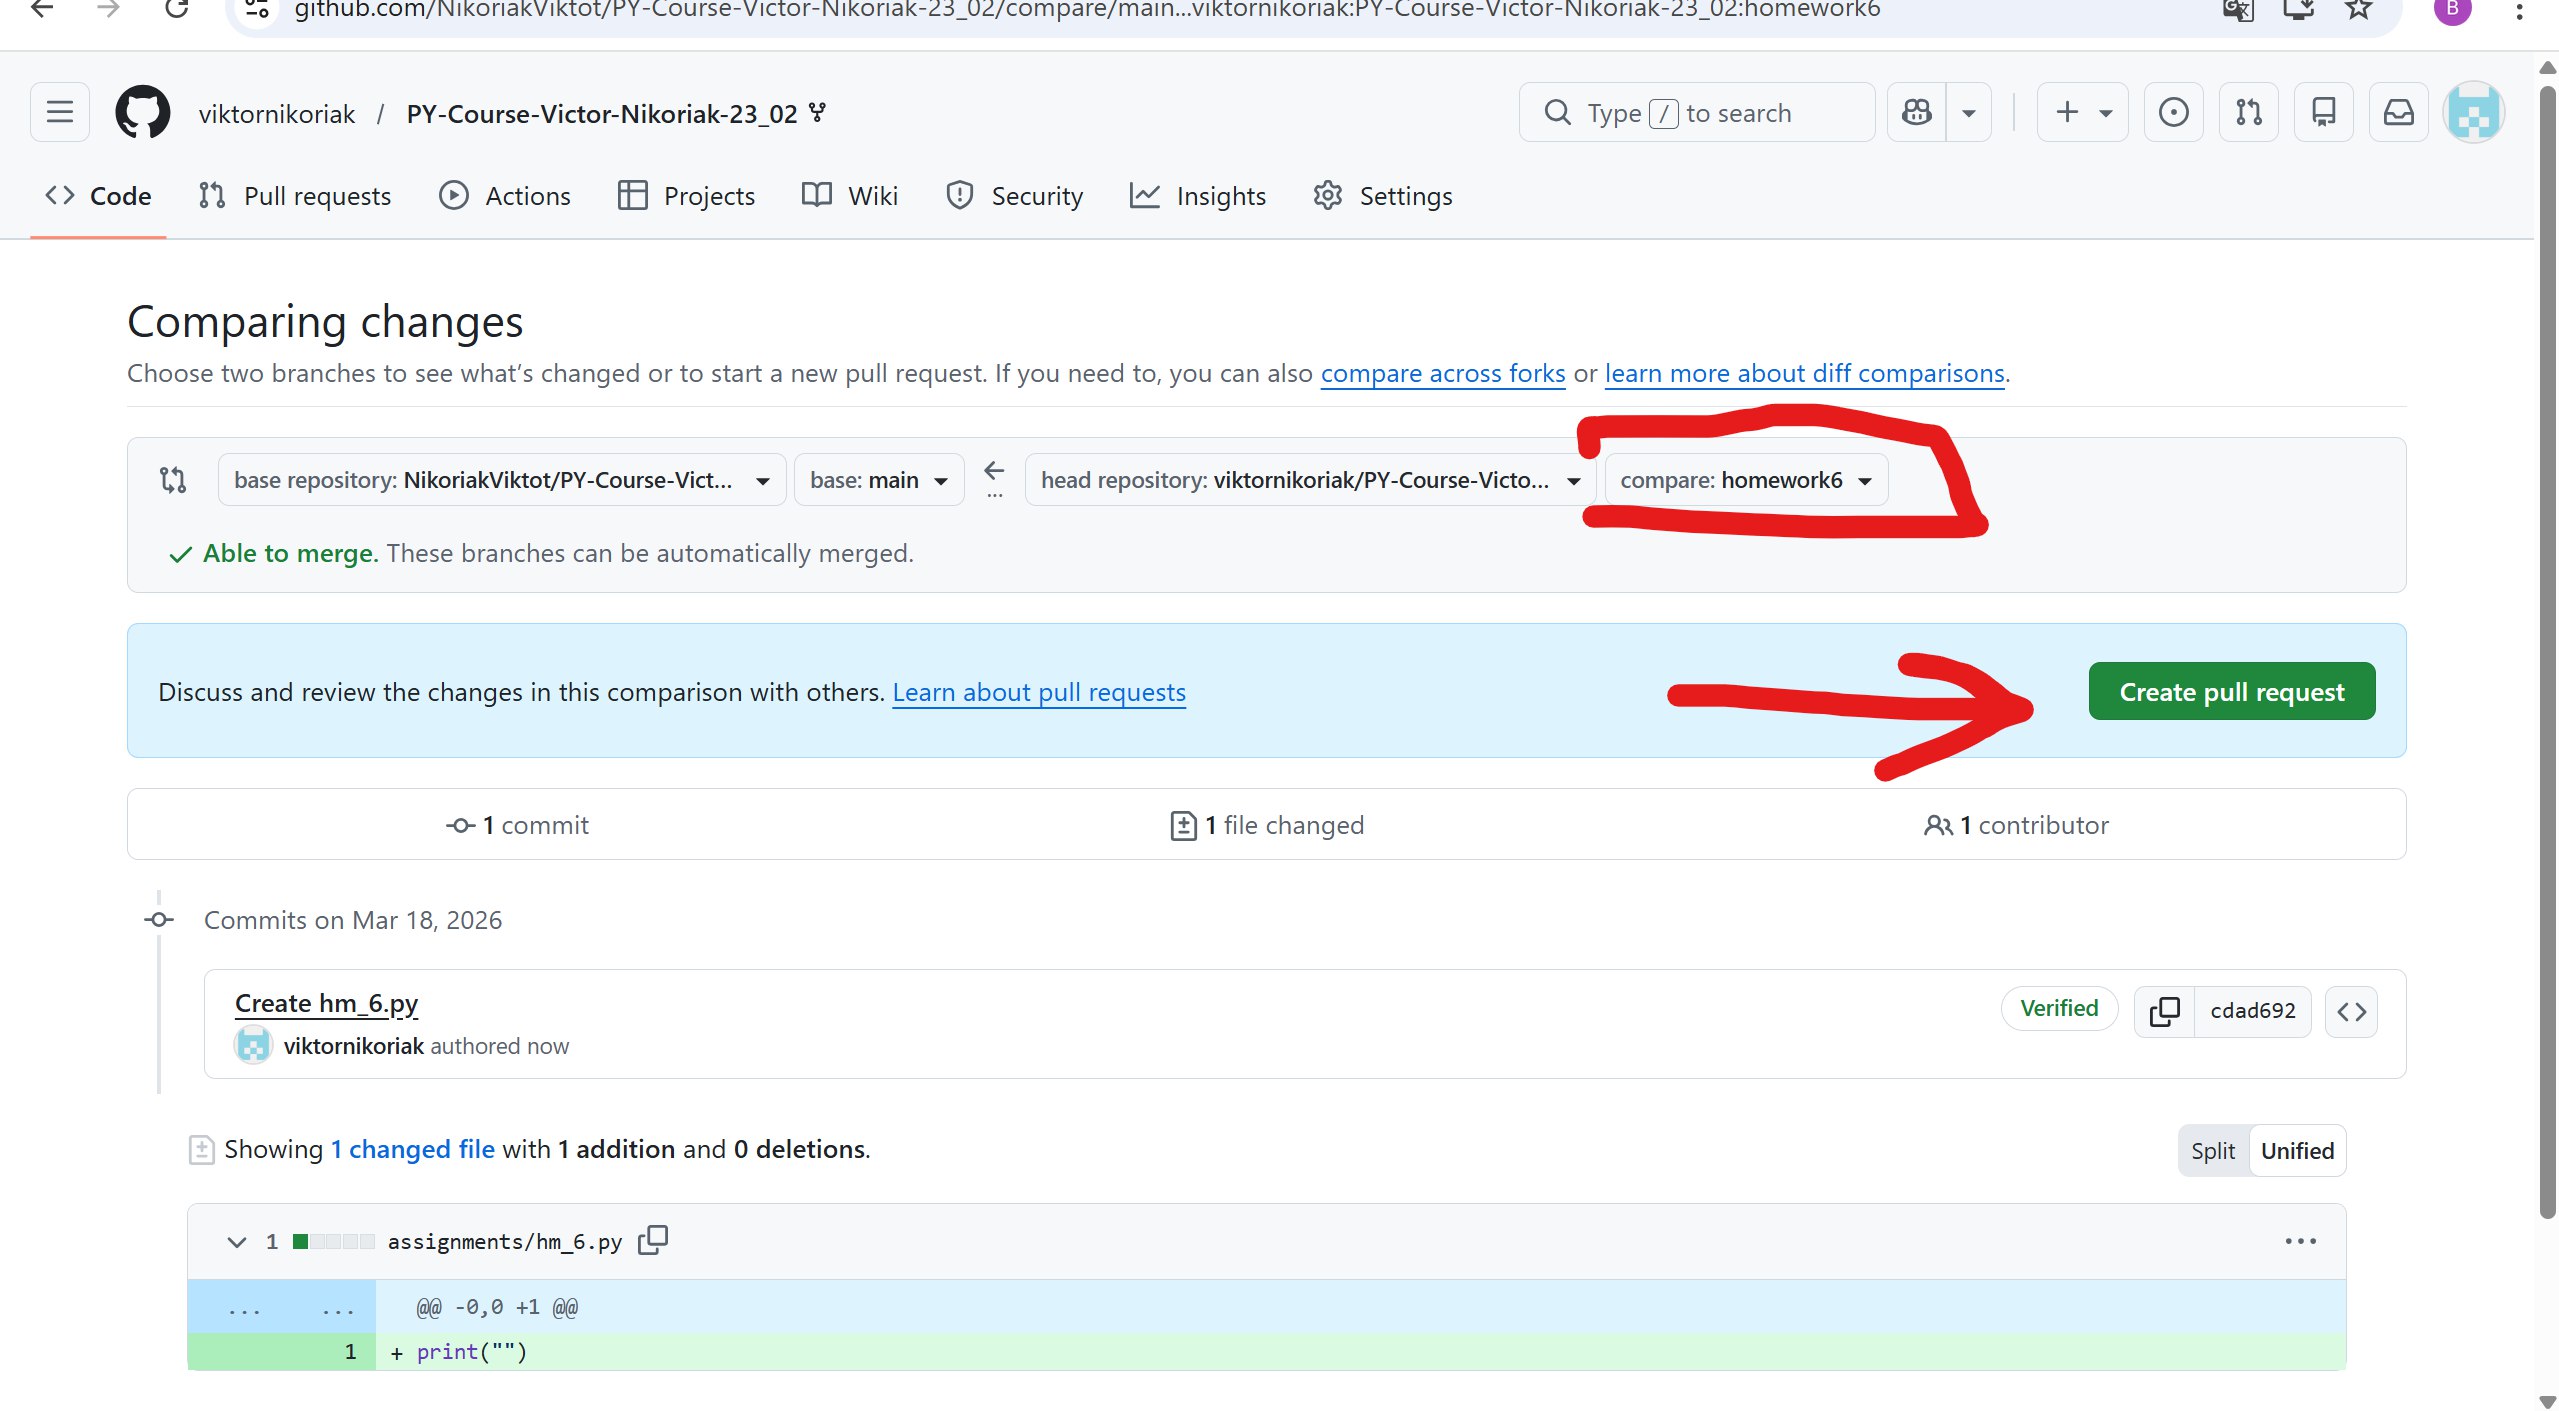This screenshot has height=1411, width=2559.
Task: Expand the compare: homework6 dropdown
Action: pyautogui.click(x=1746, y=480)
